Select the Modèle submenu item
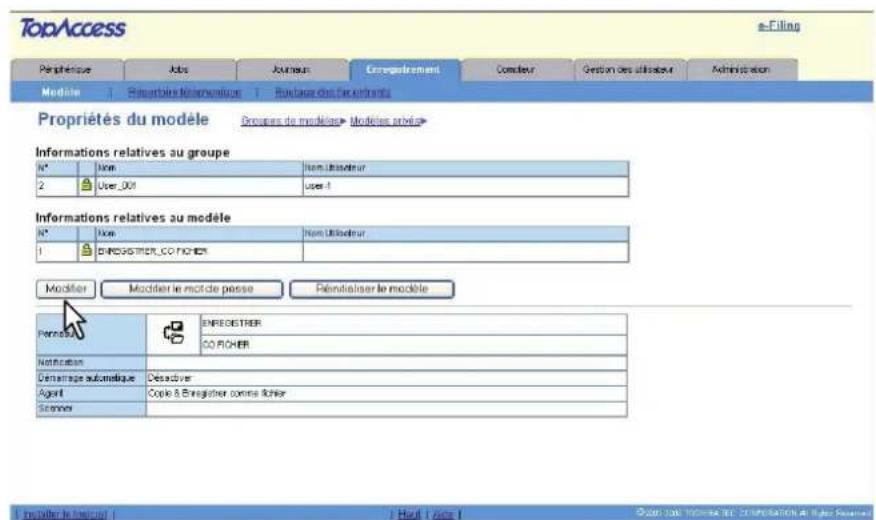 (x=61, y=92)
